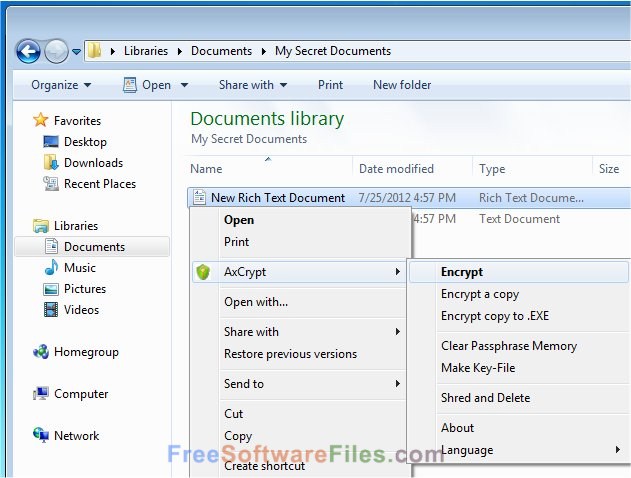Click the Videos film icon

51,309
